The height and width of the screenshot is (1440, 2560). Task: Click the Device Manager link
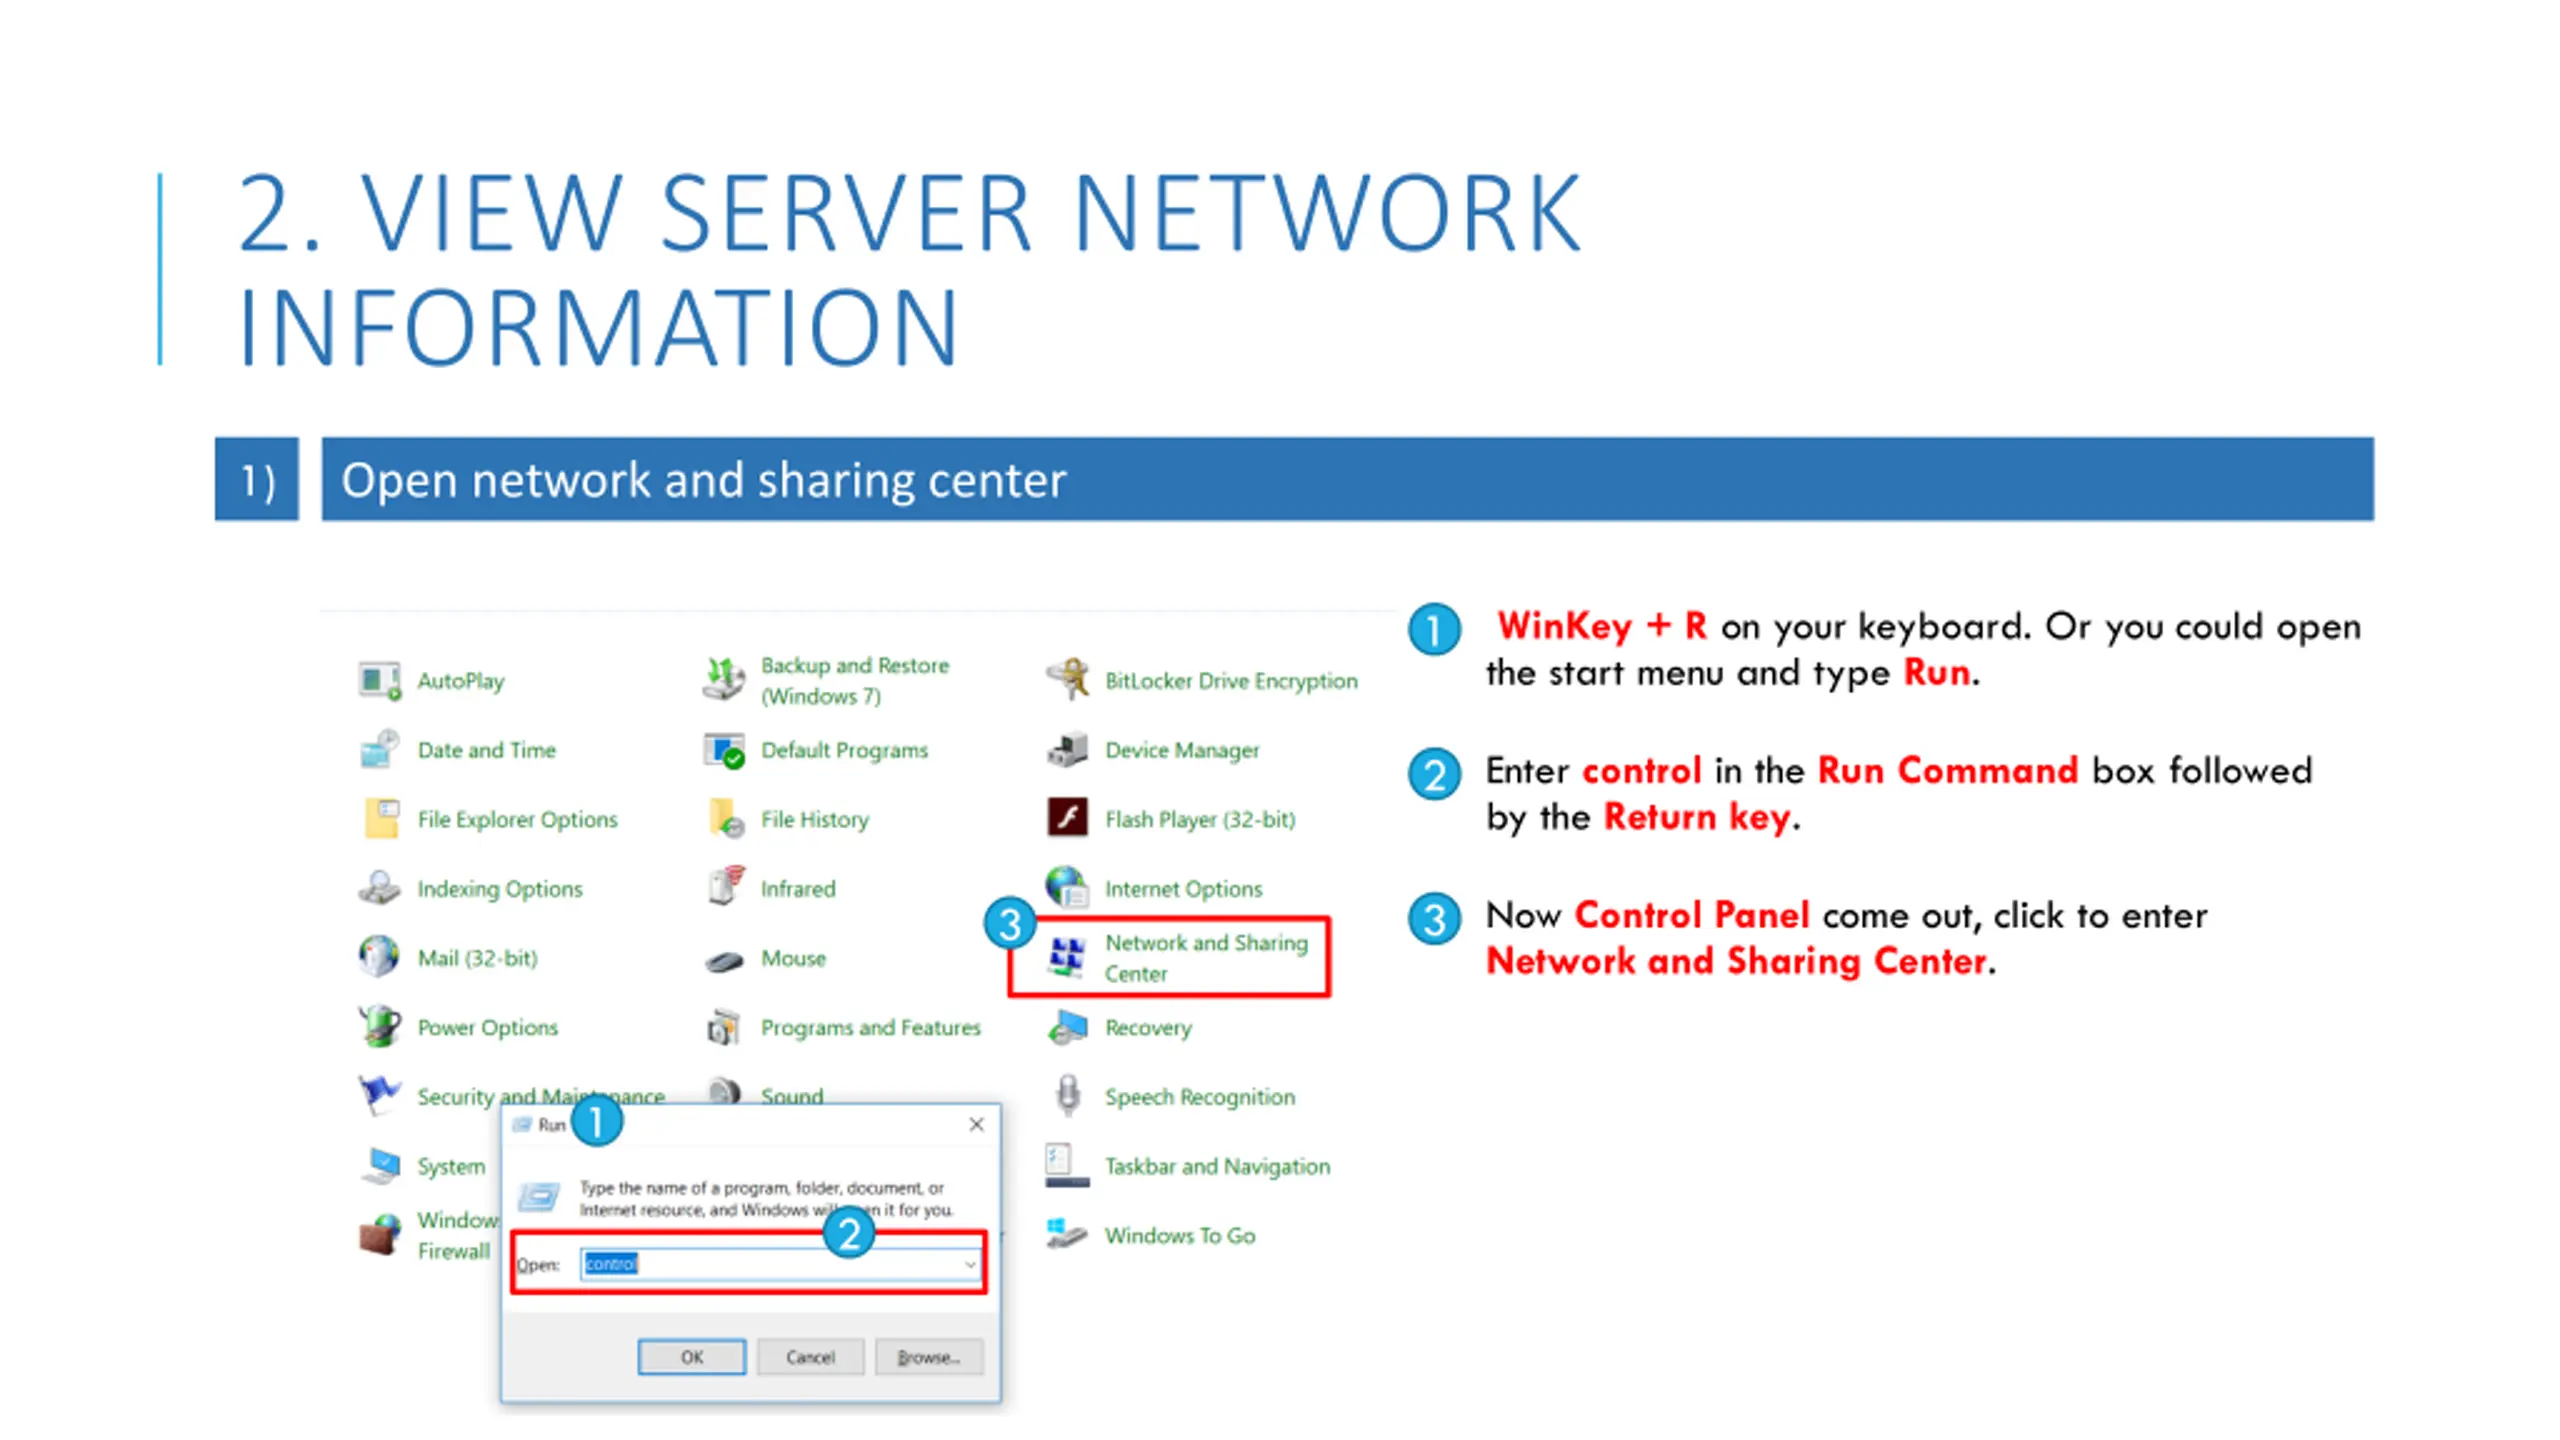[x=1182, y=751]
